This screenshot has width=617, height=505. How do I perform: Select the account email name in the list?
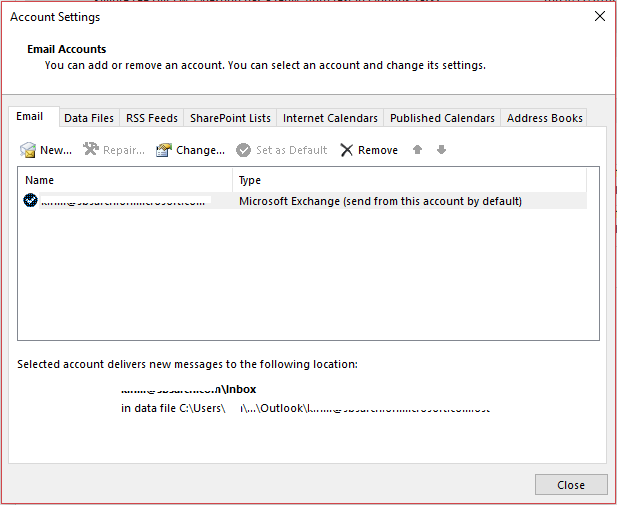tap(123, 201)
